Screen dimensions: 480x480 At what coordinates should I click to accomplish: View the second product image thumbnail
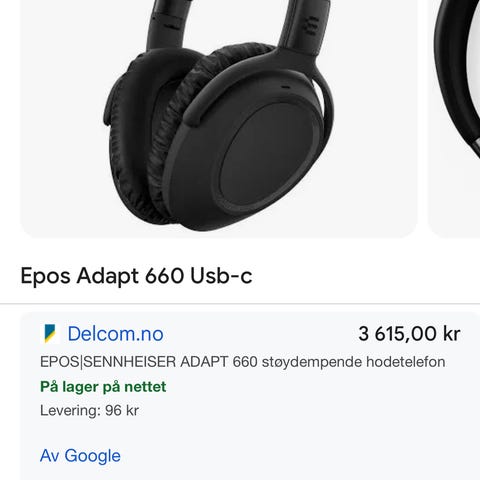coord(454,118)
